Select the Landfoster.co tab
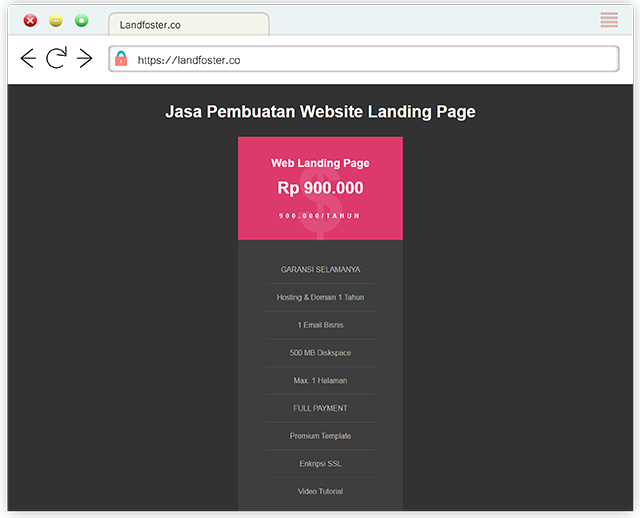 [188, 24]
